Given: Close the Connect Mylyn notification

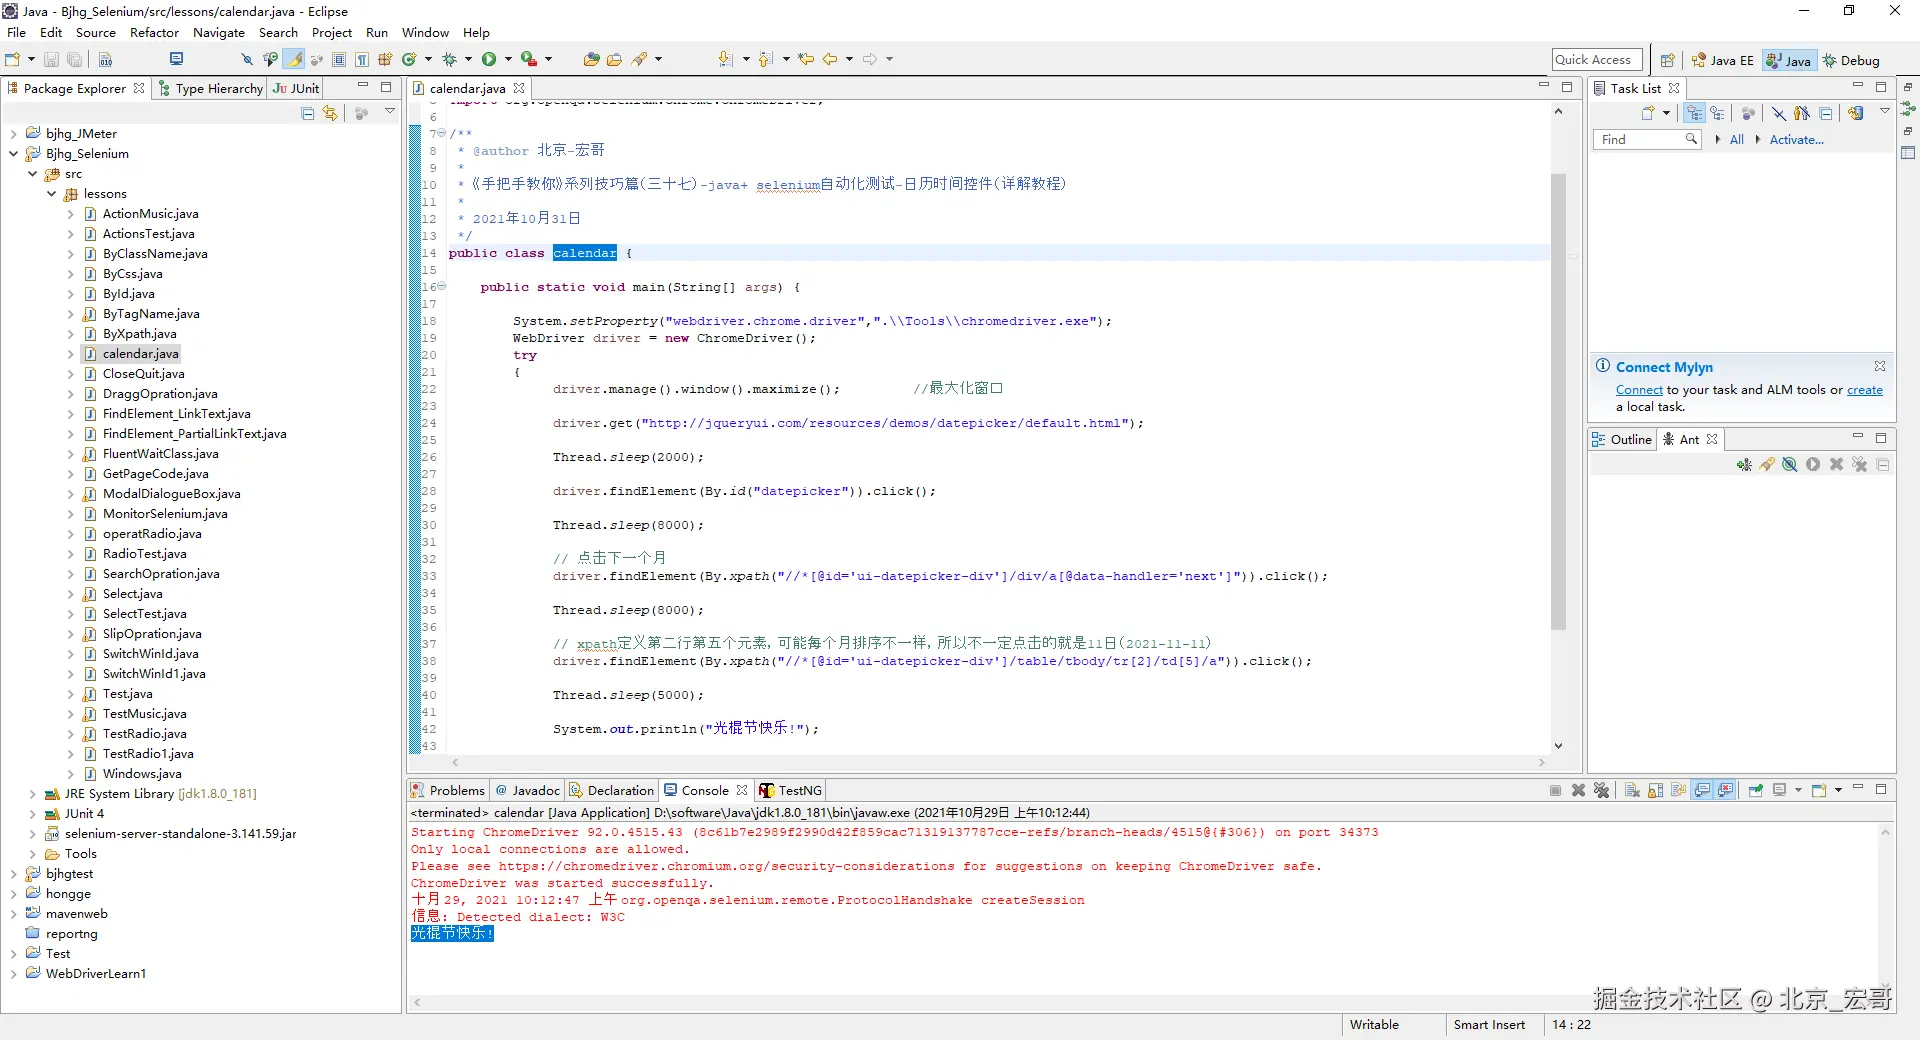Looking at the screenshot, I should coord(1880,367).
